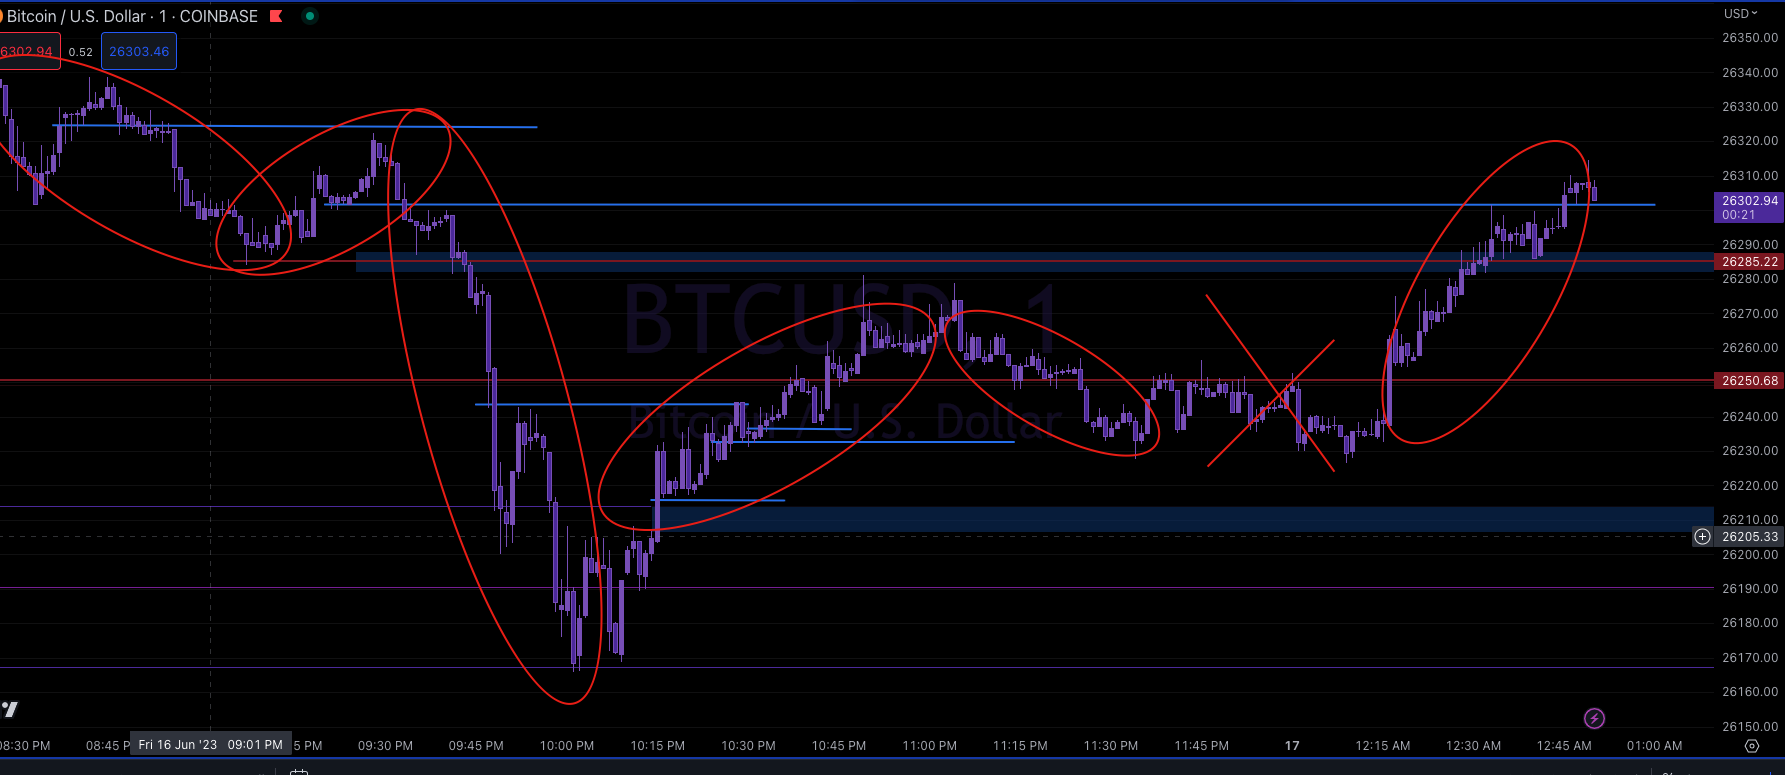This screenshot has height=775, width=1785.
Task: Click the 26350.00 price scale value
Action: point(1750,38)
